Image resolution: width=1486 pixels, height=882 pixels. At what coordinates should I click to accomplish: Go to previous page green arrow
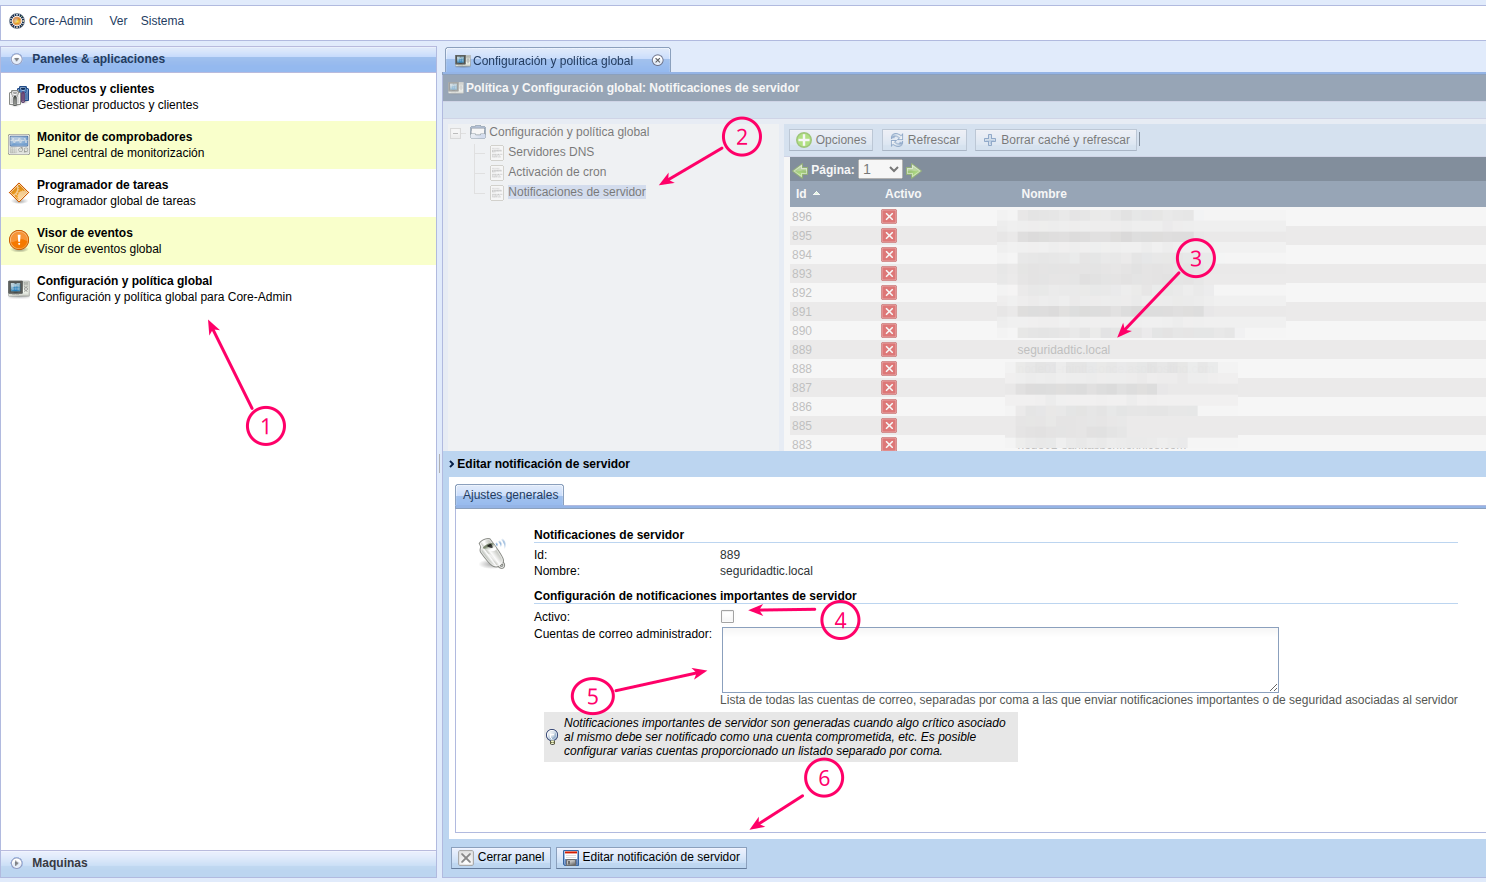point(800,170)
